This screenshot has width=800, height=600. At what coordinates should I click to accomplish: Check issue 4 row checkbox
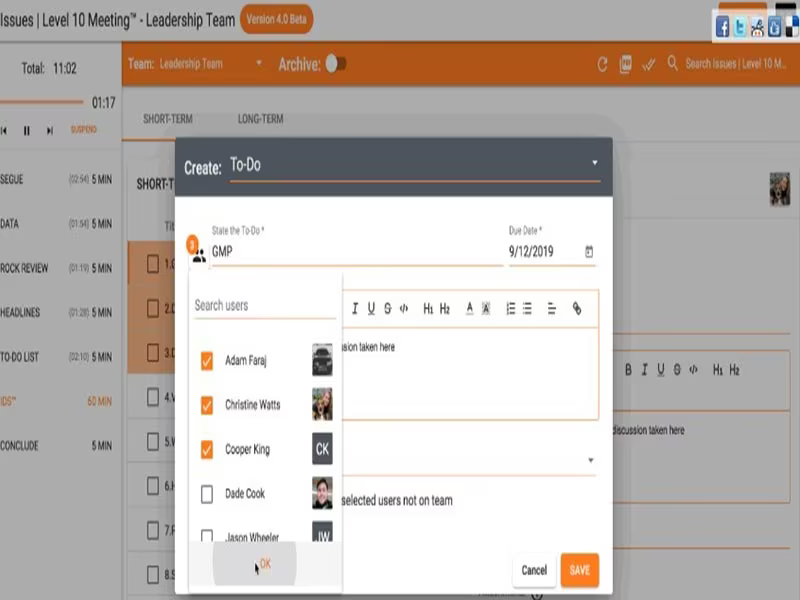pos(153,397)
